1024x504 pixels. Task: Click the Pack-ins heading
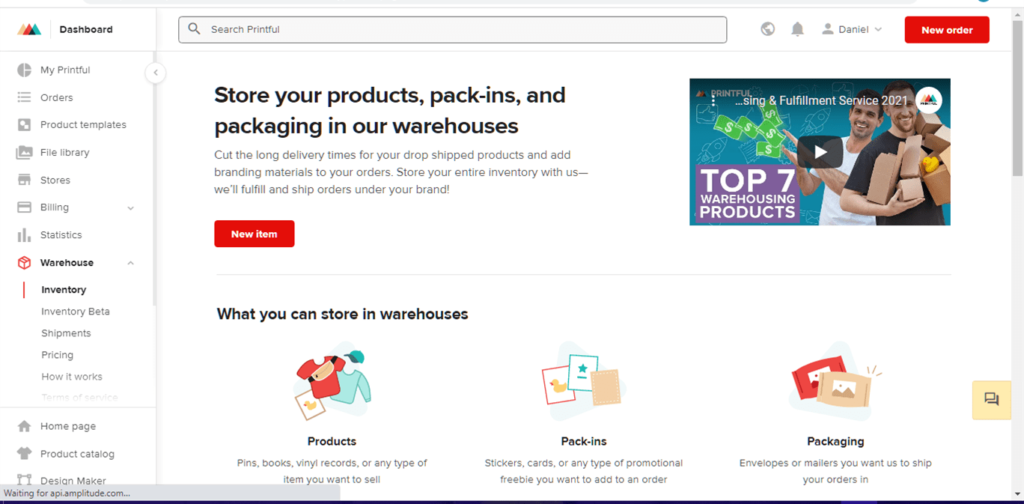584,441
